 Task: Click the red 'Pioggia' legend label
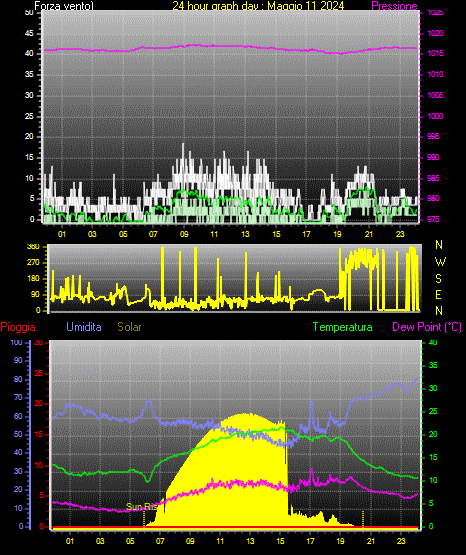point(18,327)
